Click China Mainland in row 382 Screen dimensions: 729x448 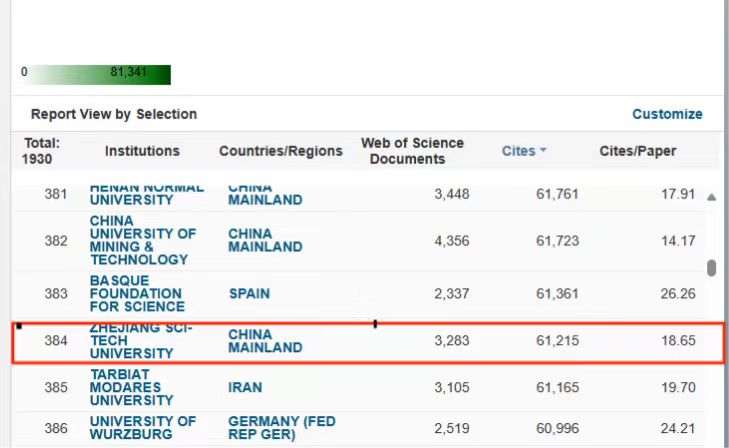(264, 240)
